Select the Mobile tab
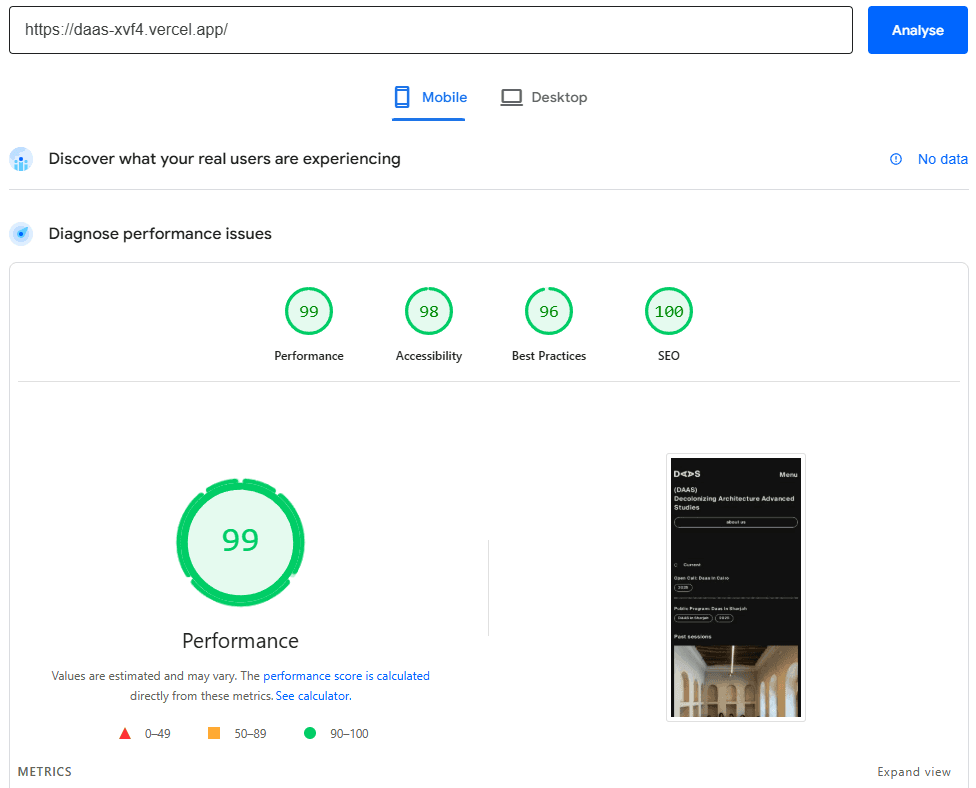The image size is (976, 788). (429, 97)
